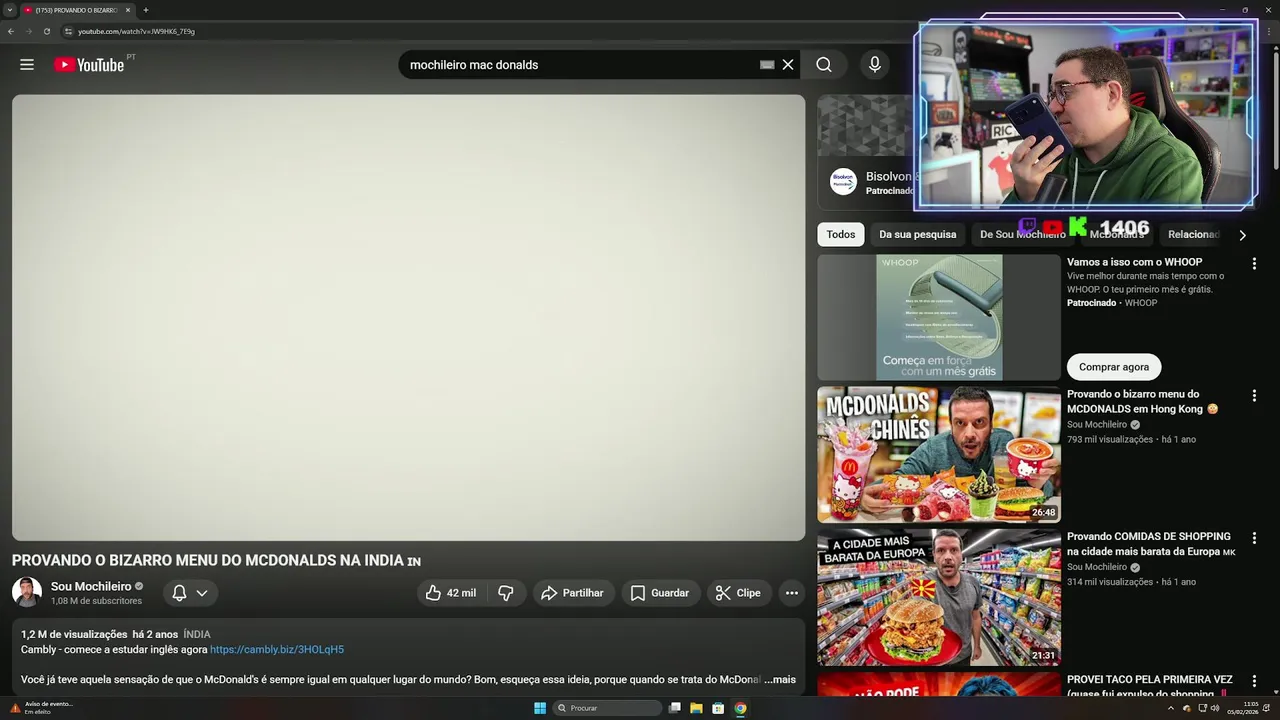This screenshot has width=1280, height=720.
Task: Open McDonalds Chinês Hong Kong video thumbnail
Action: click(939, 455)
